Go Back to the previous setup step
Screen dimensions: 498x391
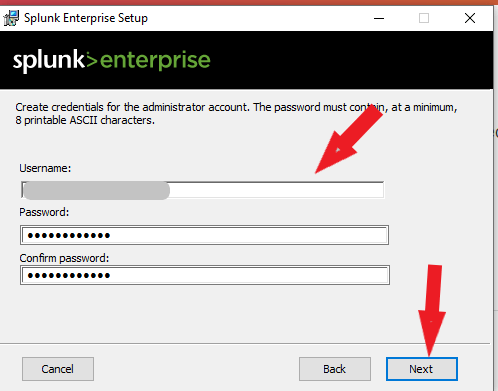[x=335, y=369]
